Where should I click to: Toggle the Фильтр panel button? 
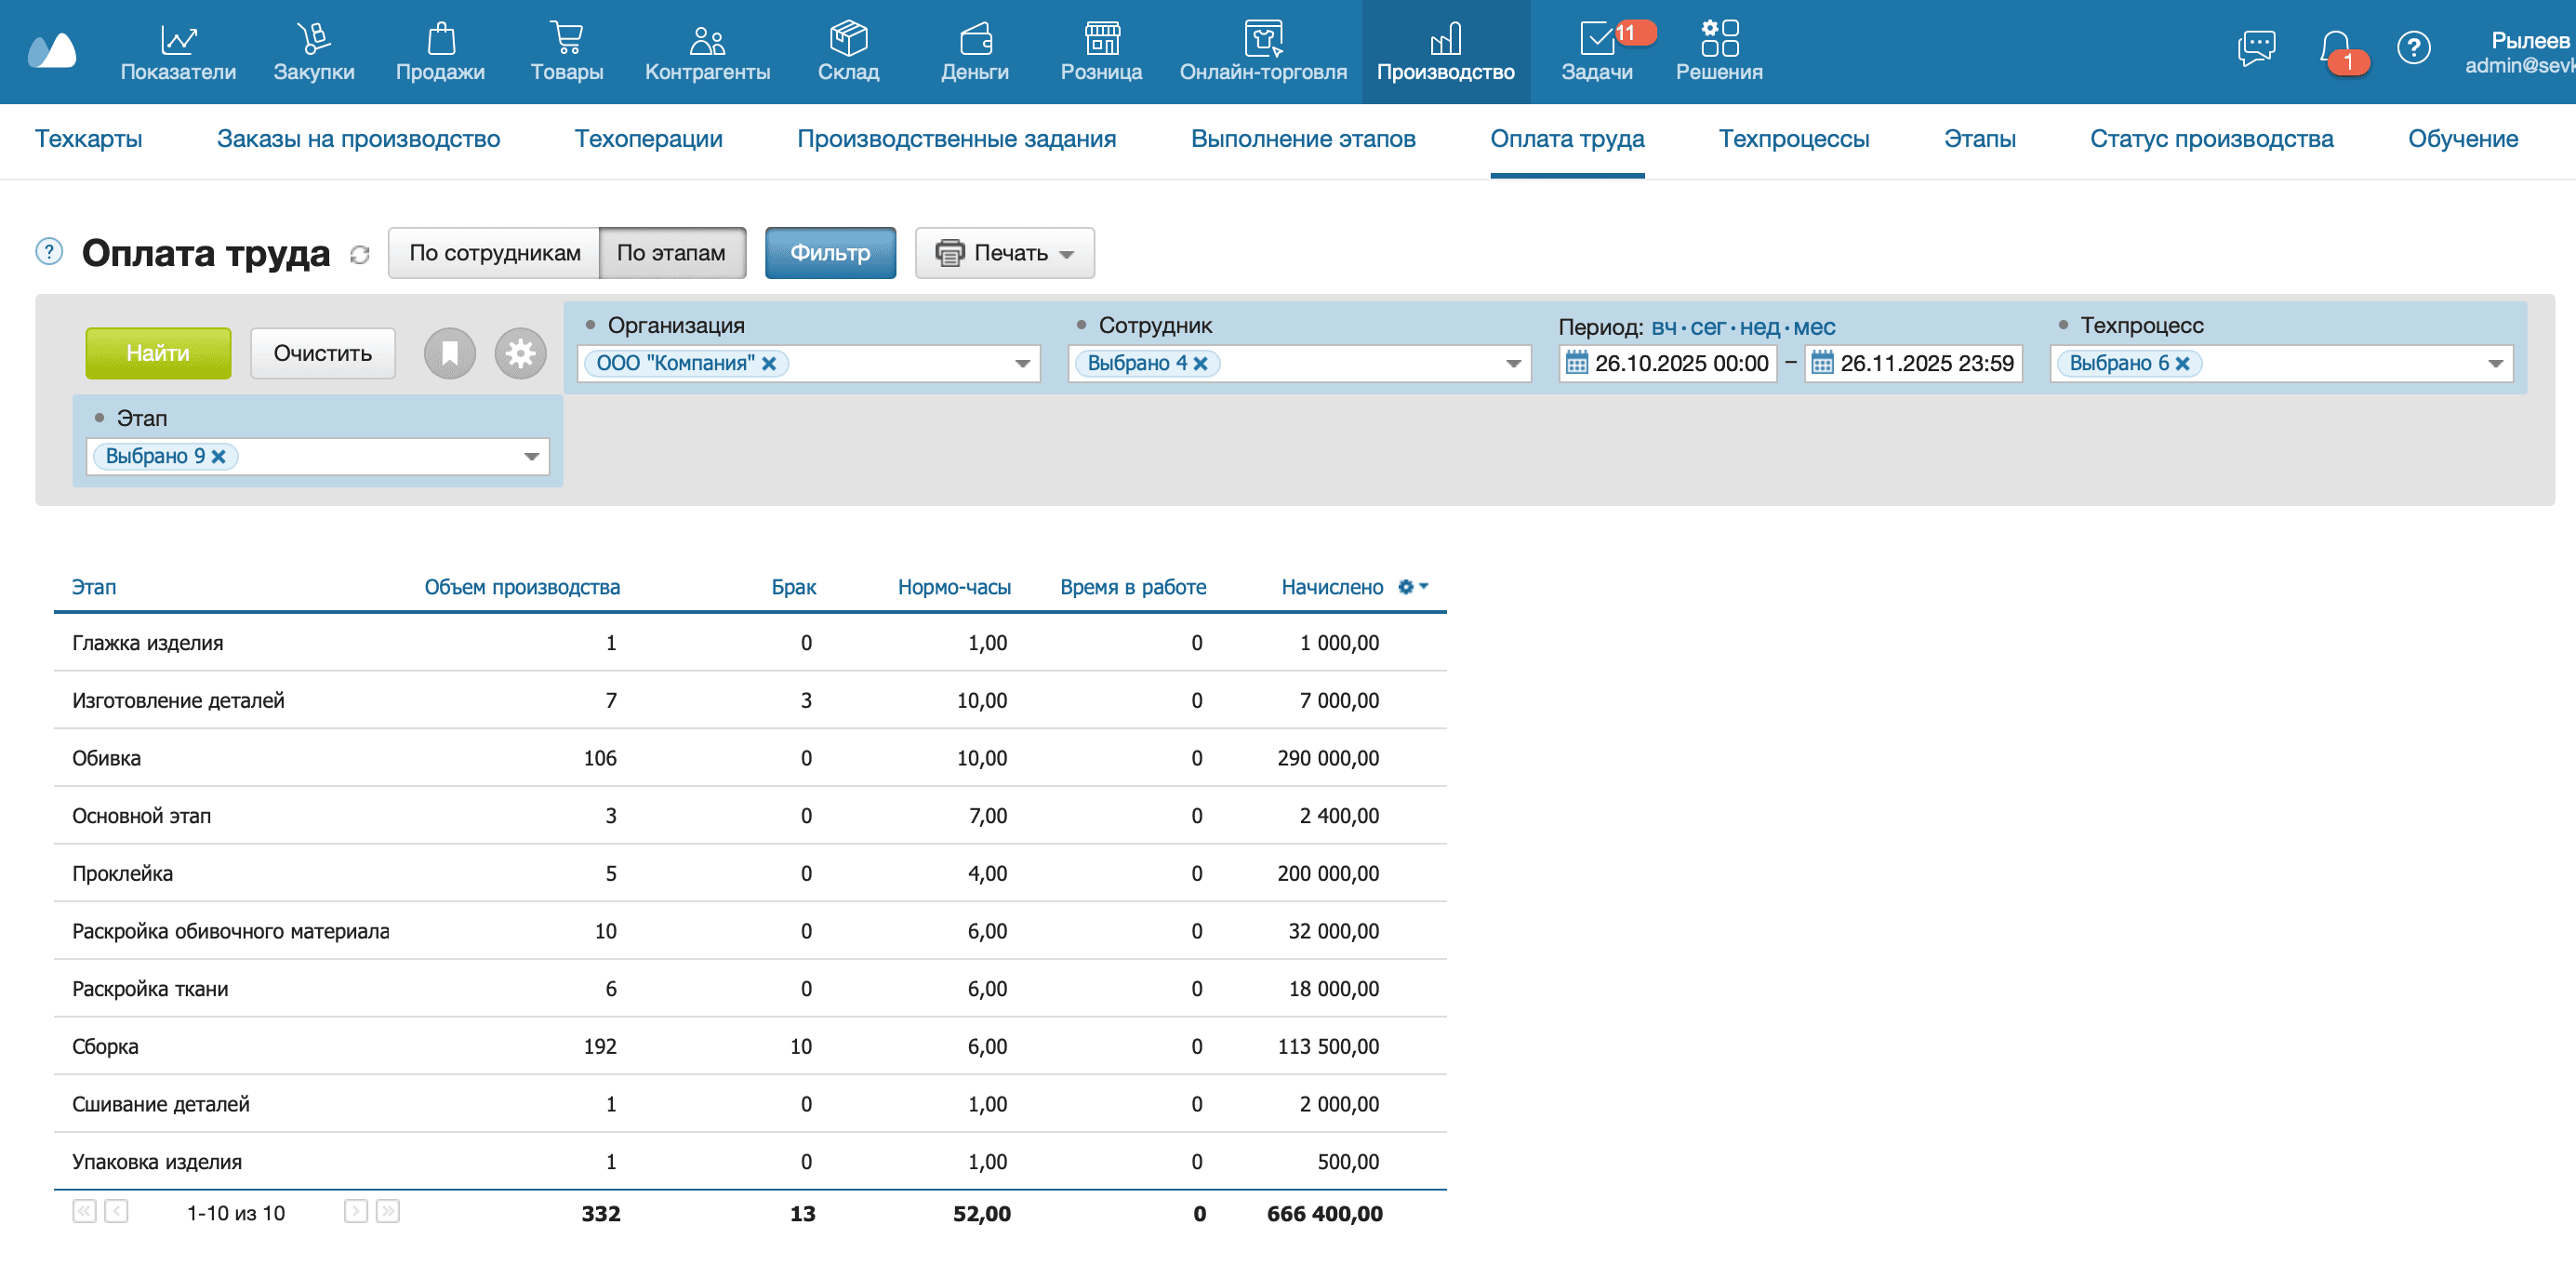coord(829,253)
